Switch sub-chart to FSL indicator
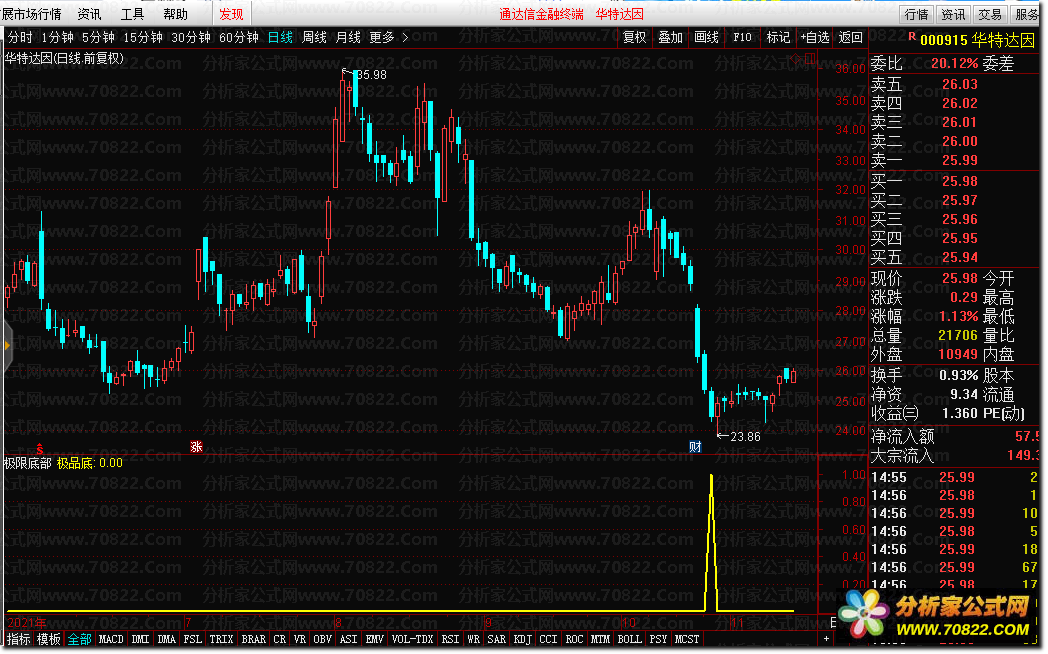1048x654 pixels. [x=192, y=639]
